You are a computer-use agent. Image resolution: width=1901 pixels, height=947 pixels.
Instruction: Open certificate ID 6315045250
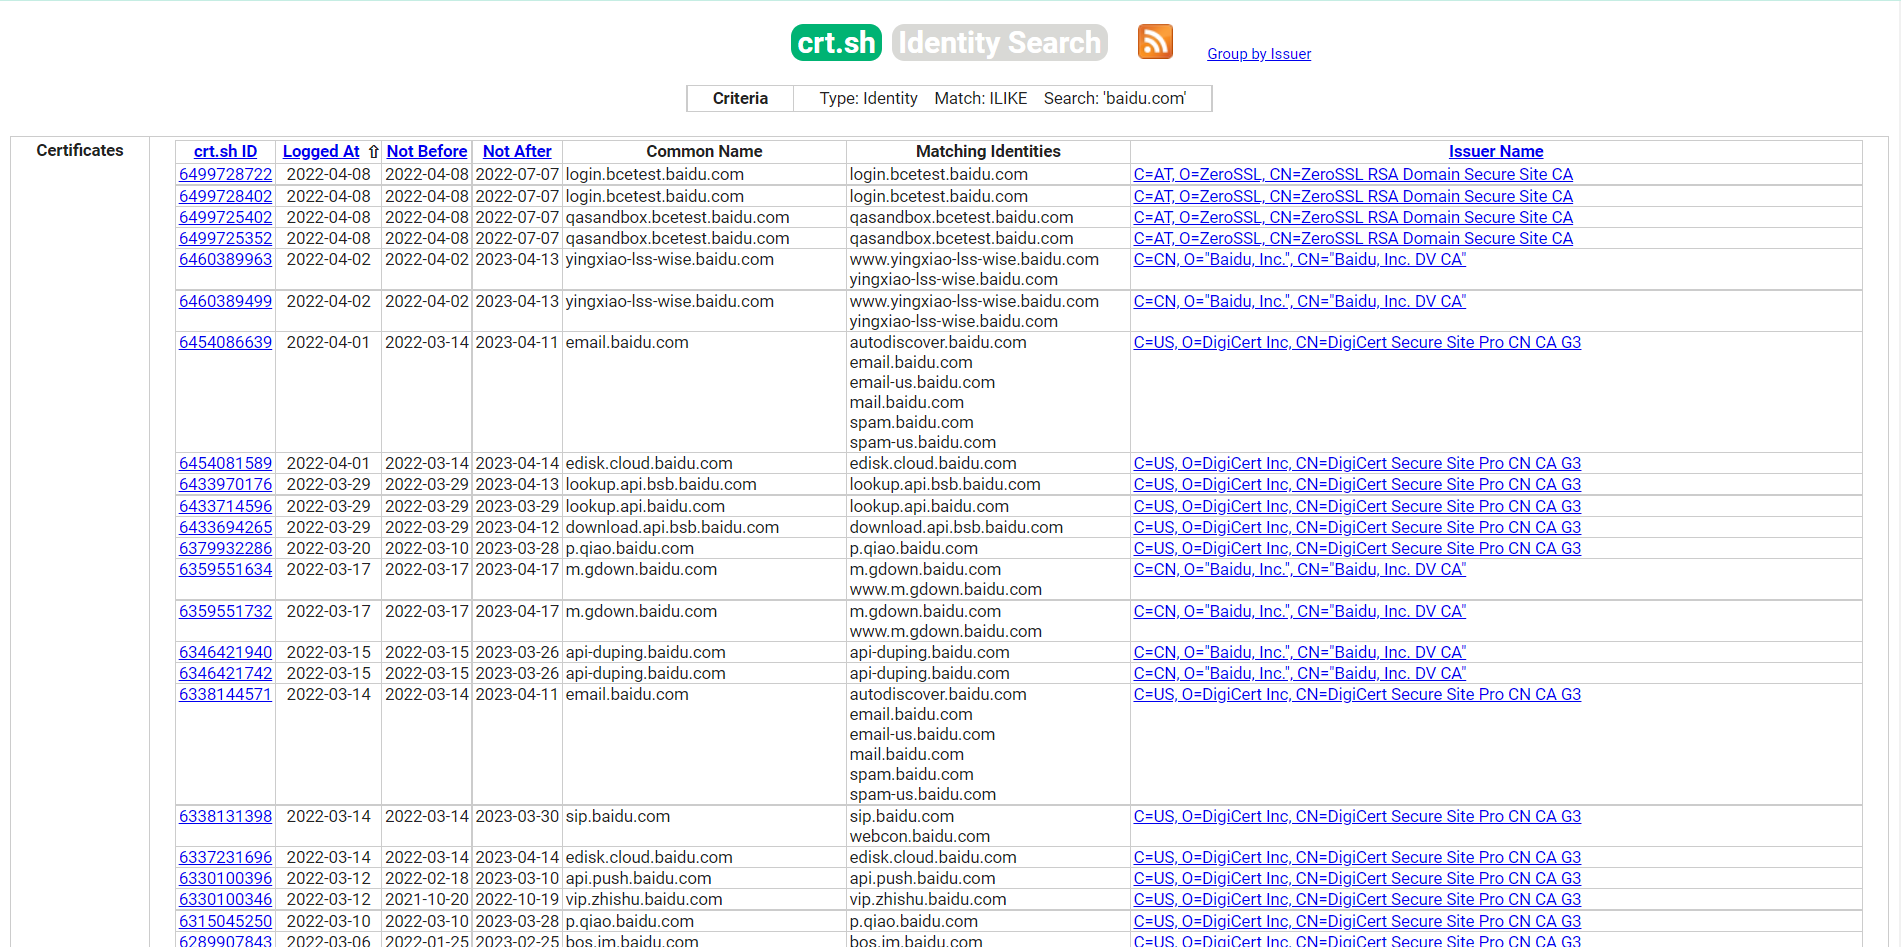[x=225, y=921]
